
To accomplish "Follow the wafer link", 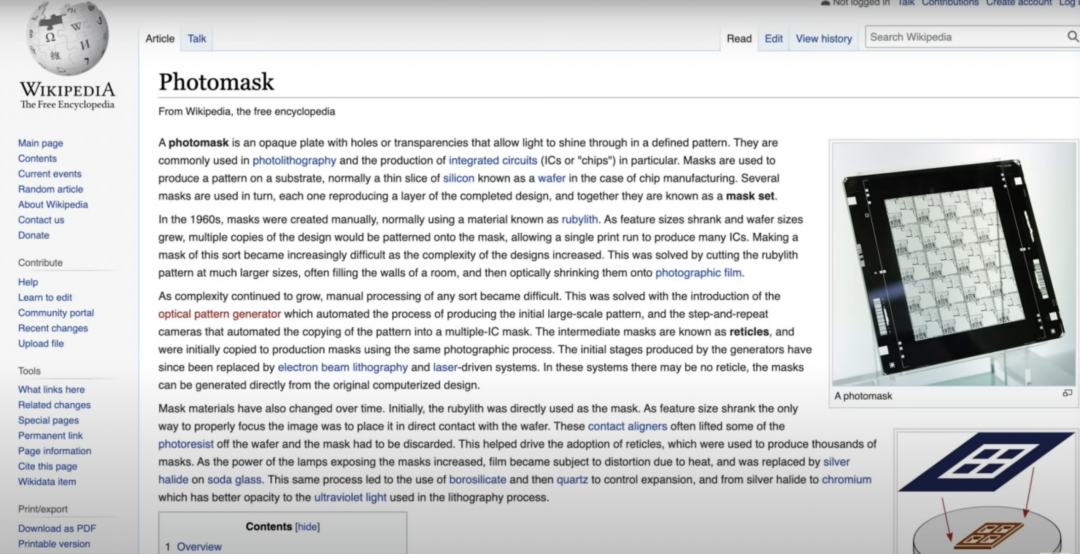I will click(x=552, y=178).
